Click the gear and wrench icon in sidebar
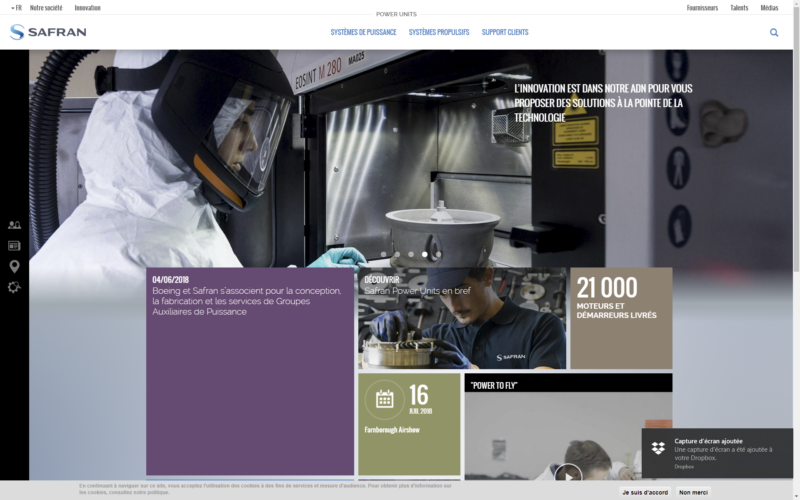Viewport: 800px width, 500px height. tap(14, 287)
